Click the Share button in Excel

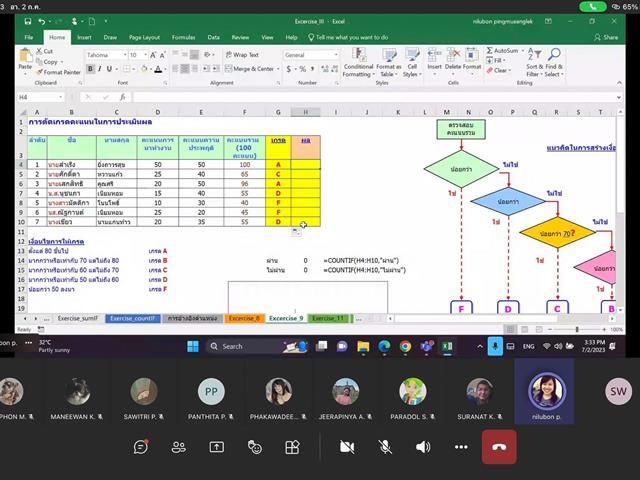606,37
